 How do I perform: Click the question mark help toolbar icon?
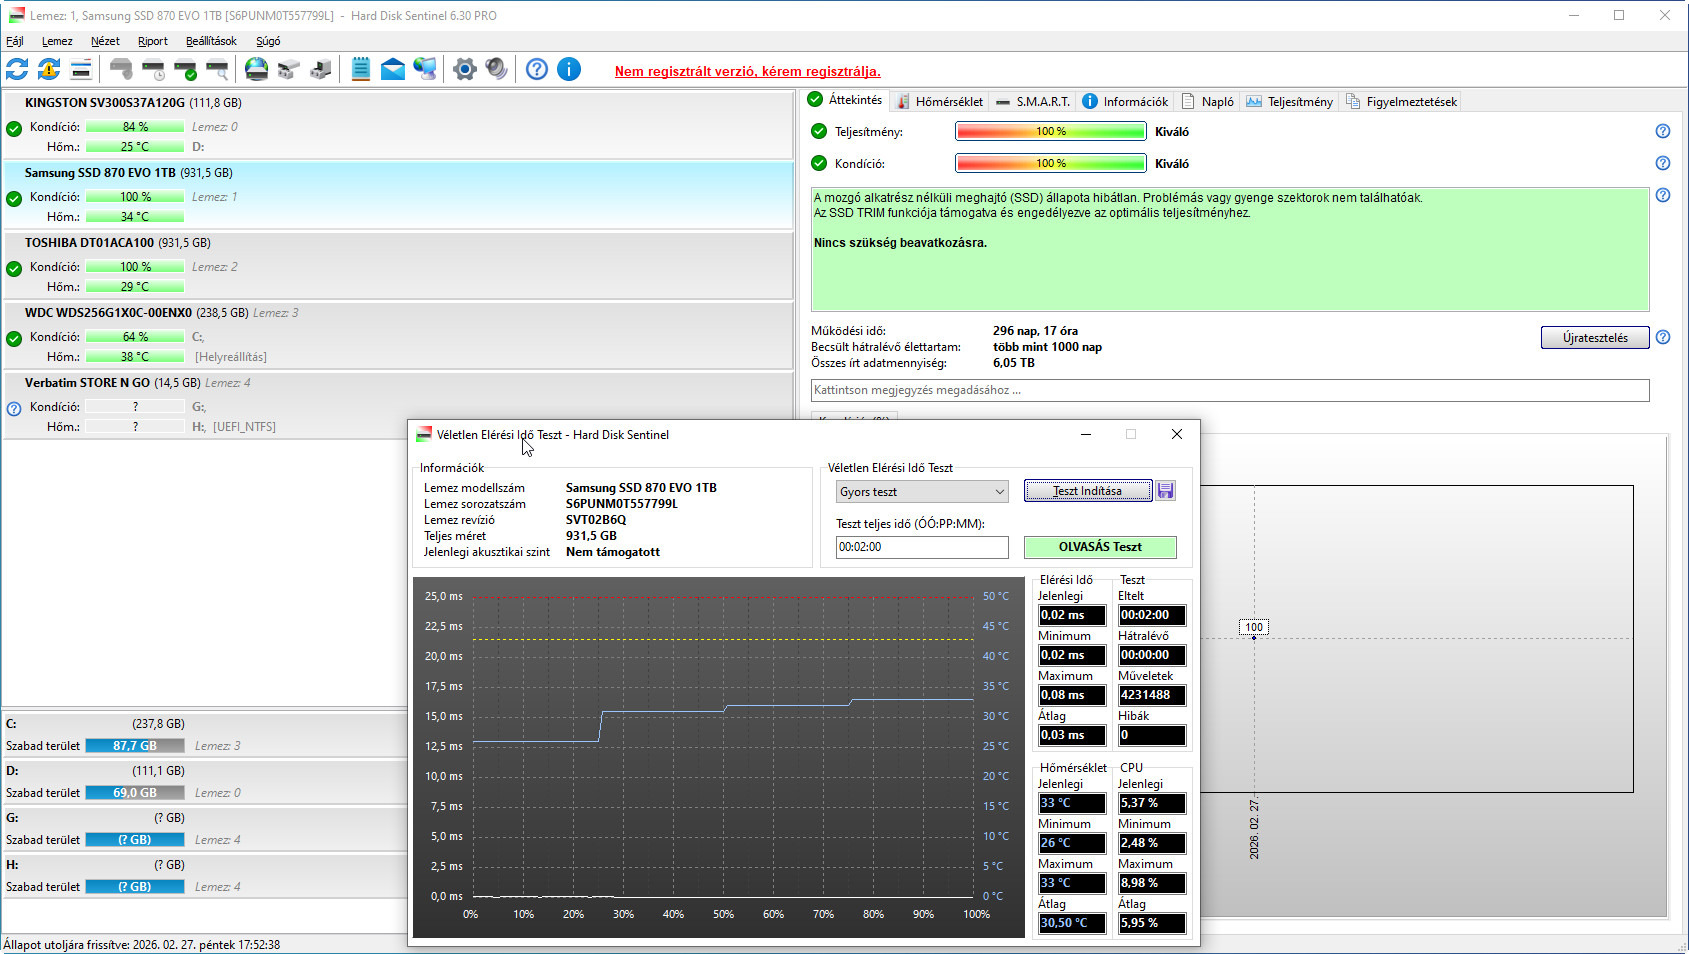pyautogui.click(x=537, y=69)
